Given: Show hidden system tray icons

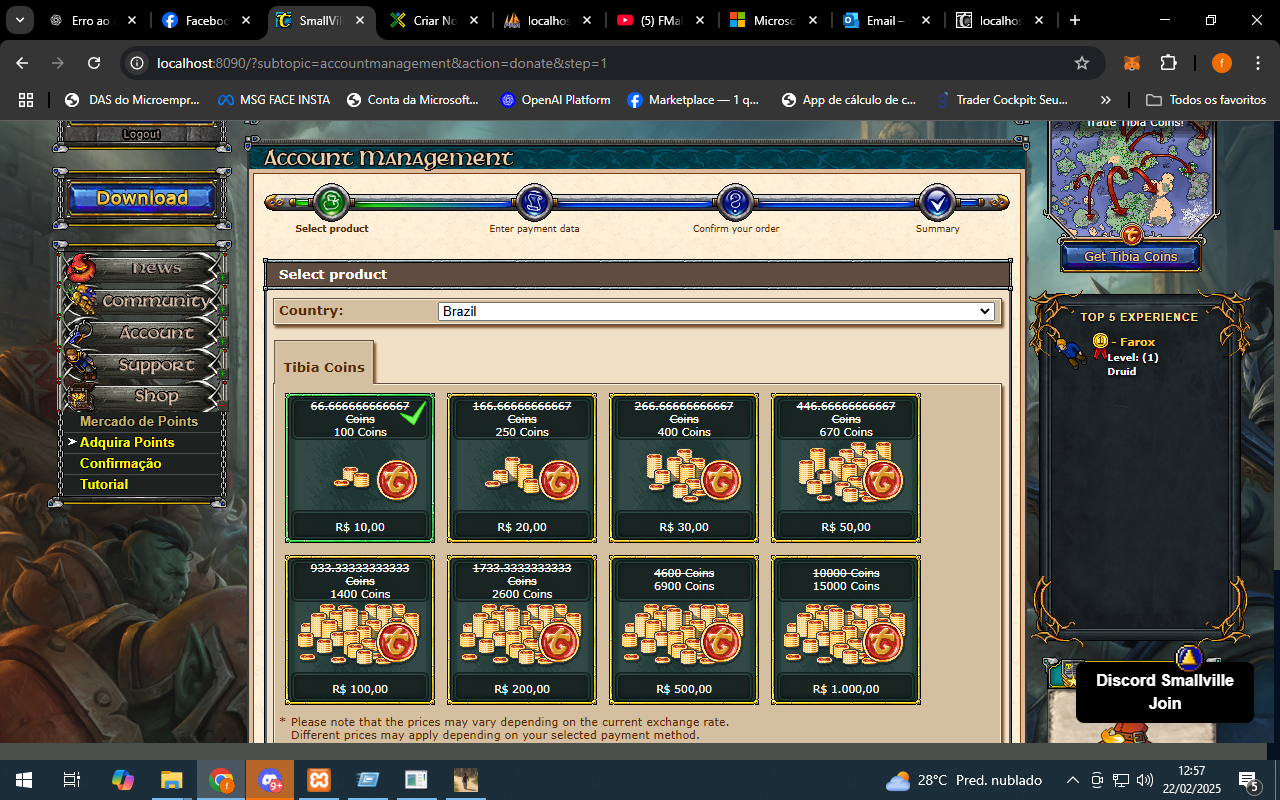Looking at the screenshot, I should point(1072,780).
